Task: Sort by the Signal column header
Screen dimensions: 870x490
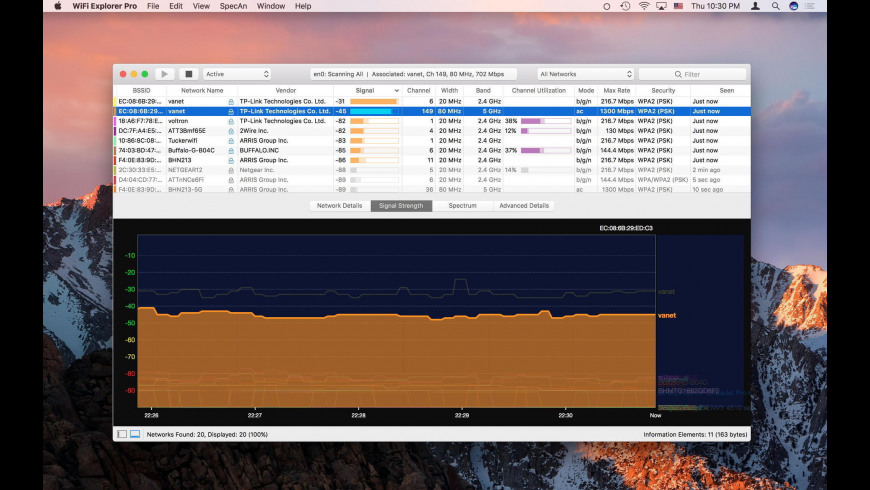Action: 367,90
